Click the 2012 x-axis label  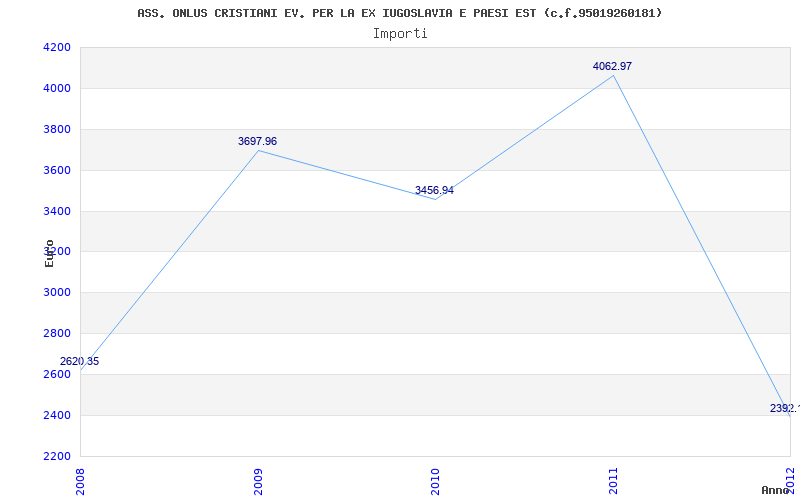[790, 481]
